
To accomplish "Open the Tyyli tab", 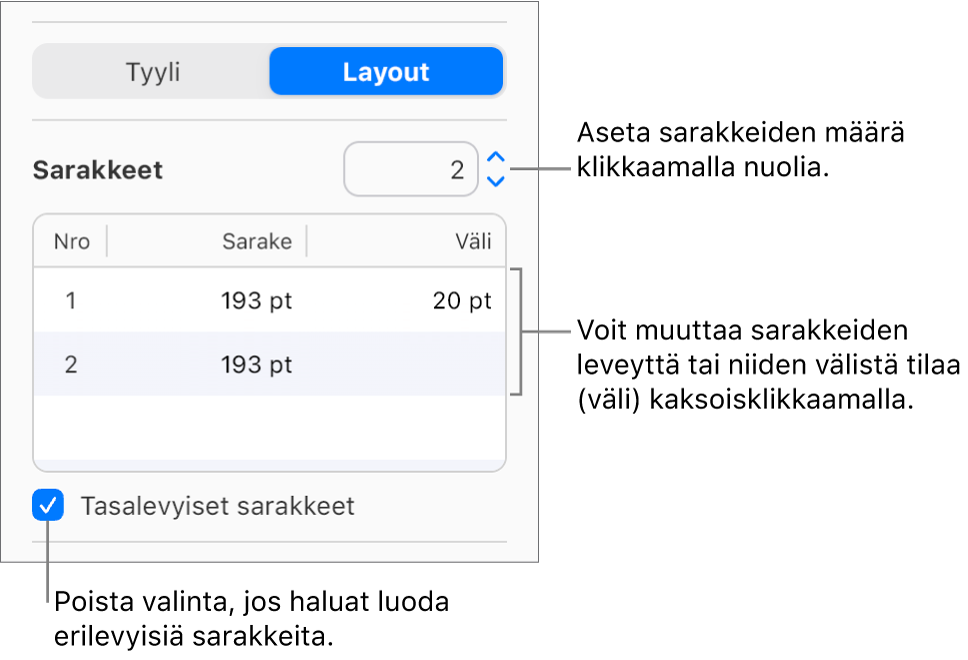I will point(152,71).
